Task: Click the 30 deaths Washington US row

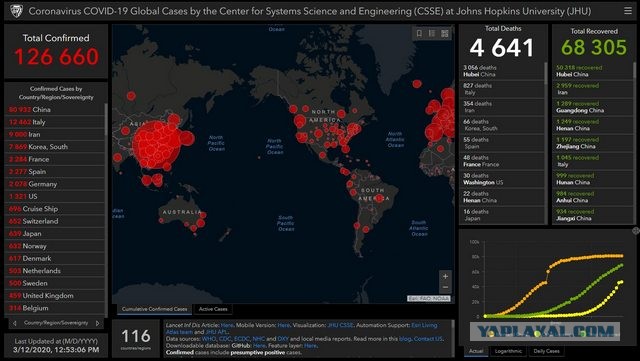Action: [502, 178]
